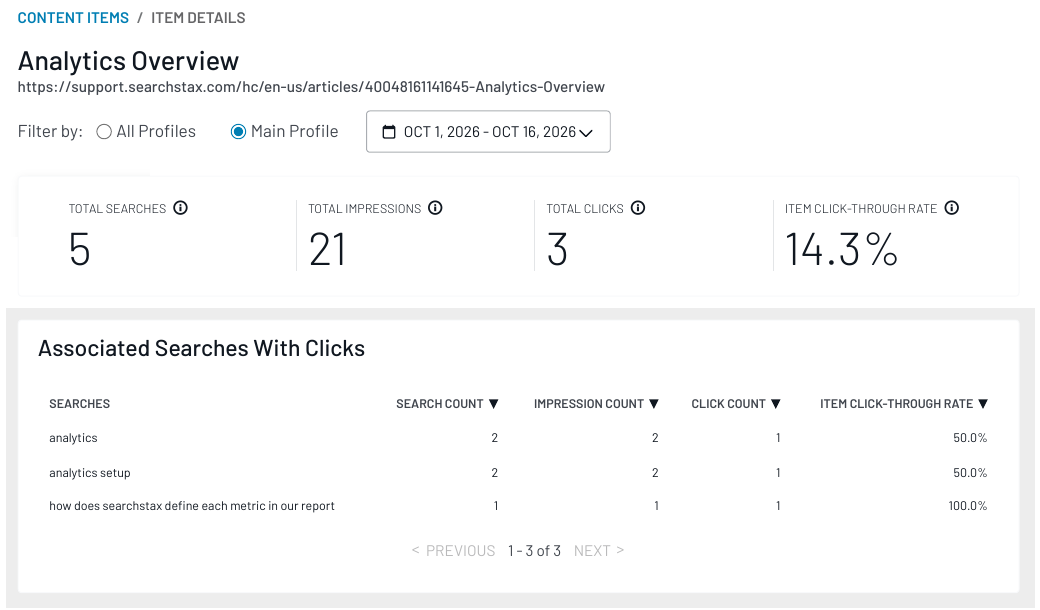Go to Content Items breadcrumb

[x=73, y=18]
